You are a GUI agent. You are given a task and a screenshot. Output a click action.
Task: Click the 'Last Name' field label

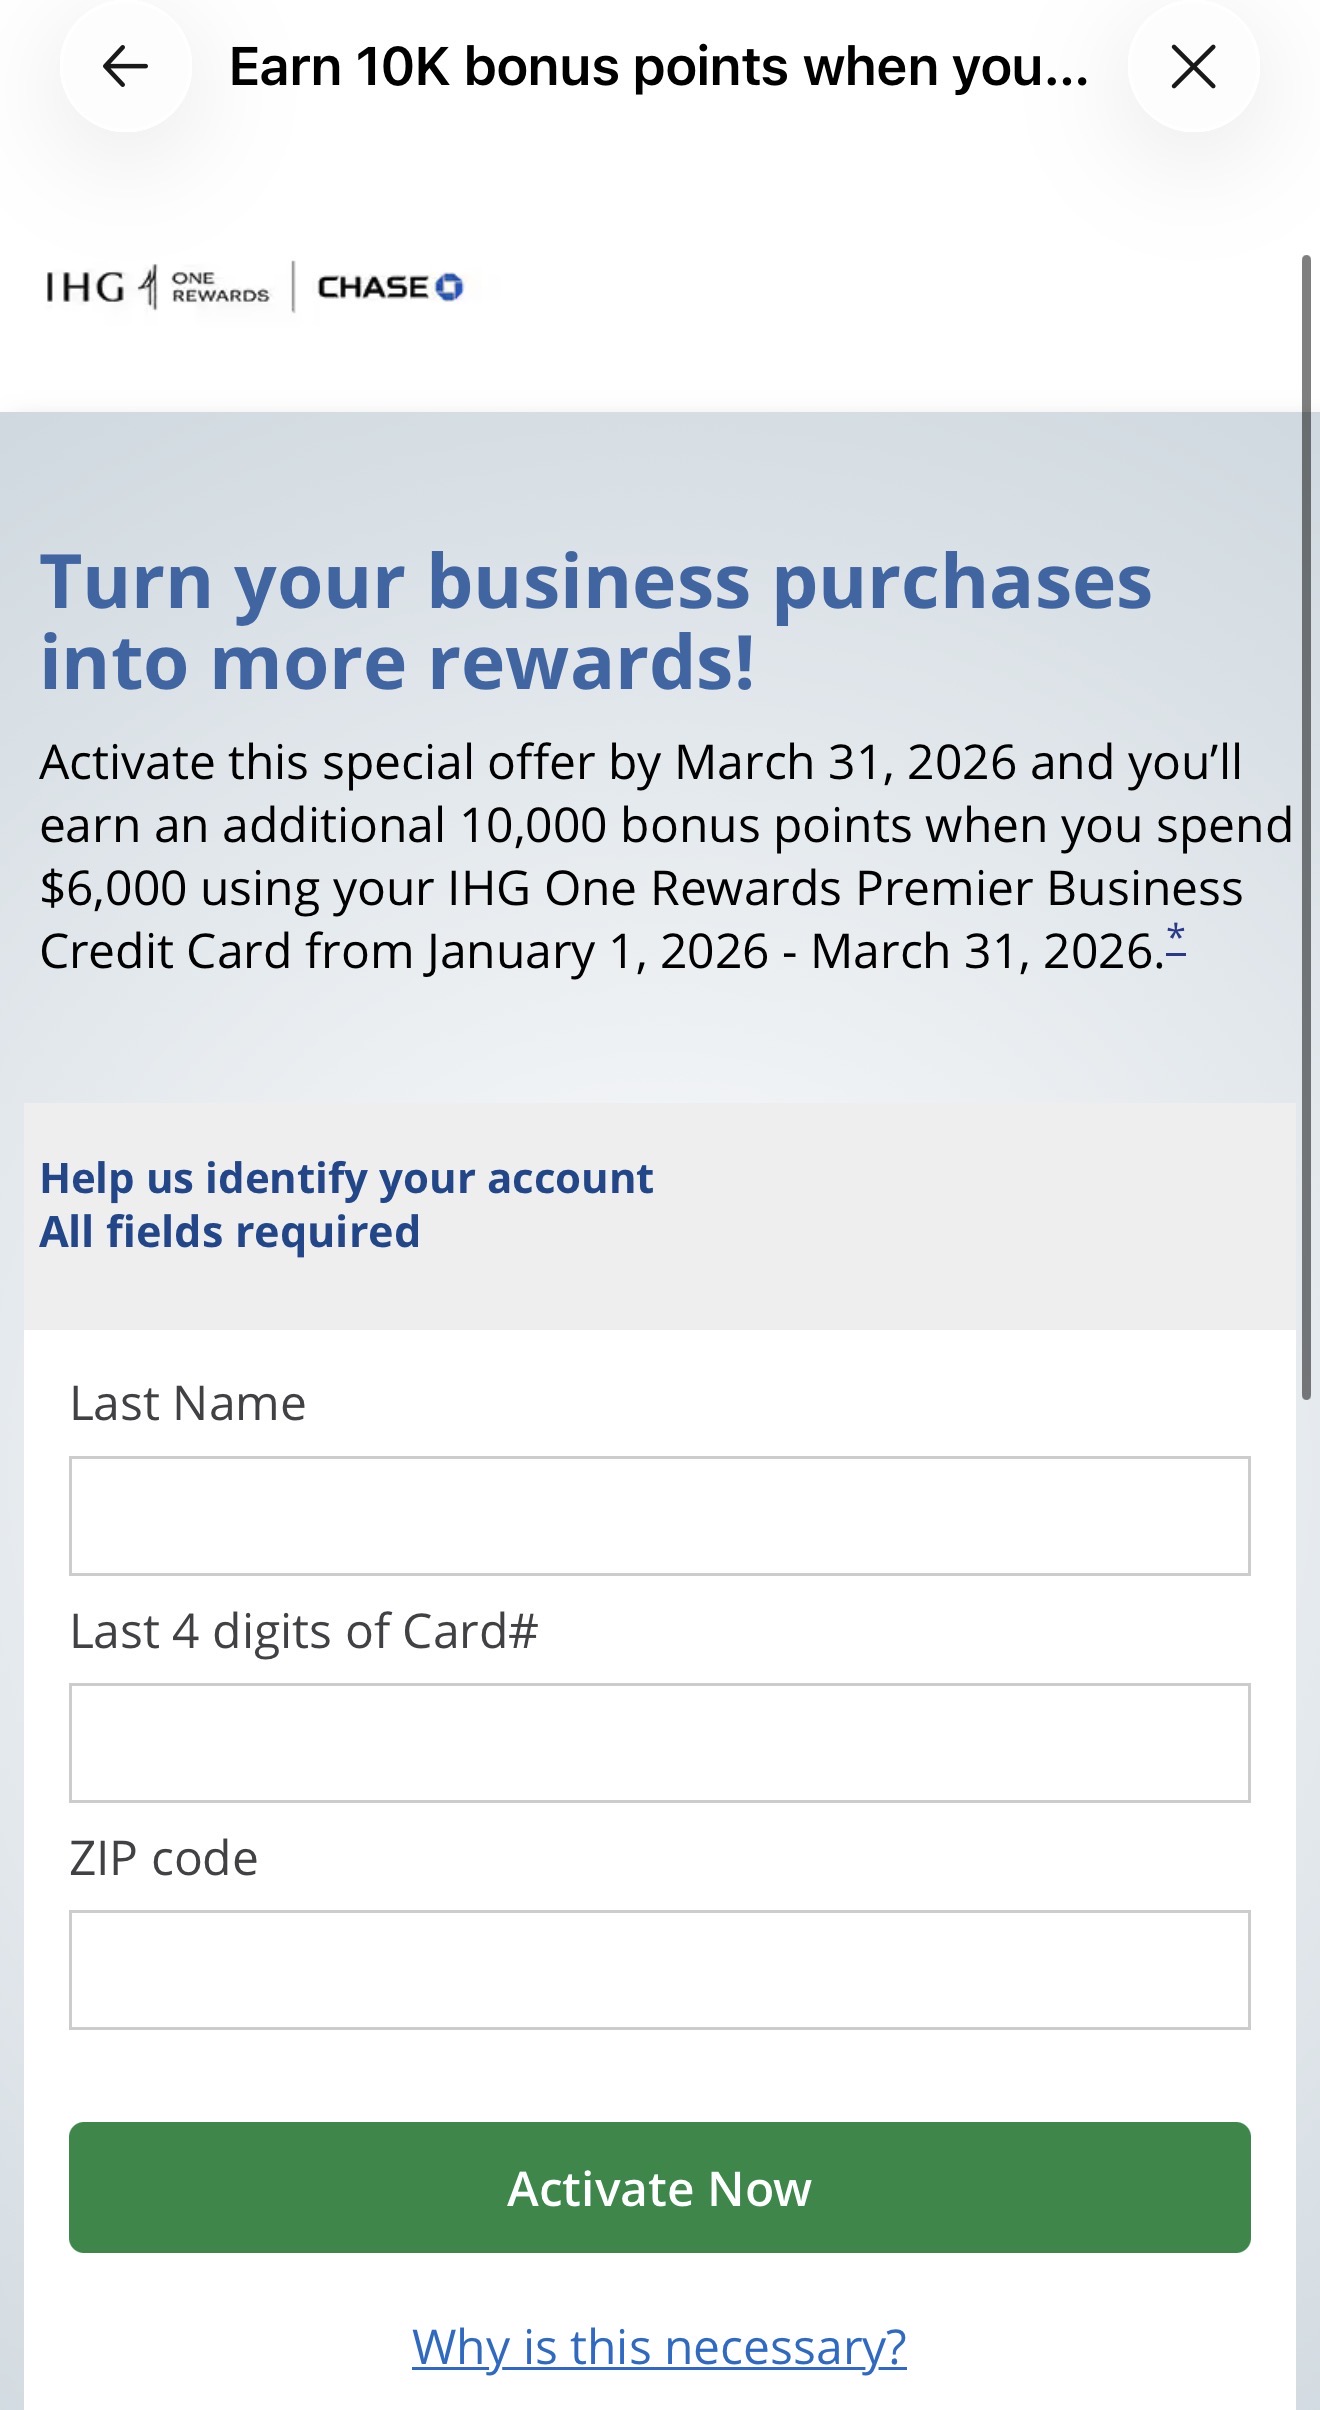(x=188, y=1403)
